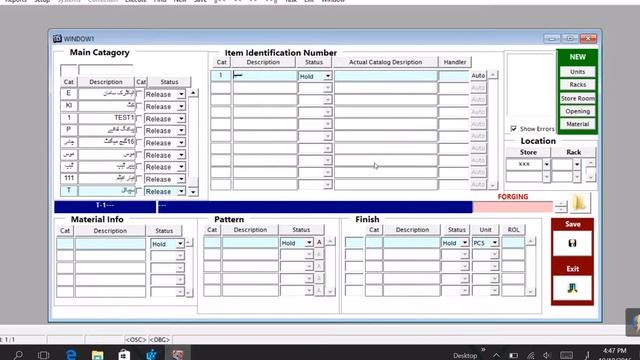
Task: Open Task View on the taskbar
Action: point(43,355)
